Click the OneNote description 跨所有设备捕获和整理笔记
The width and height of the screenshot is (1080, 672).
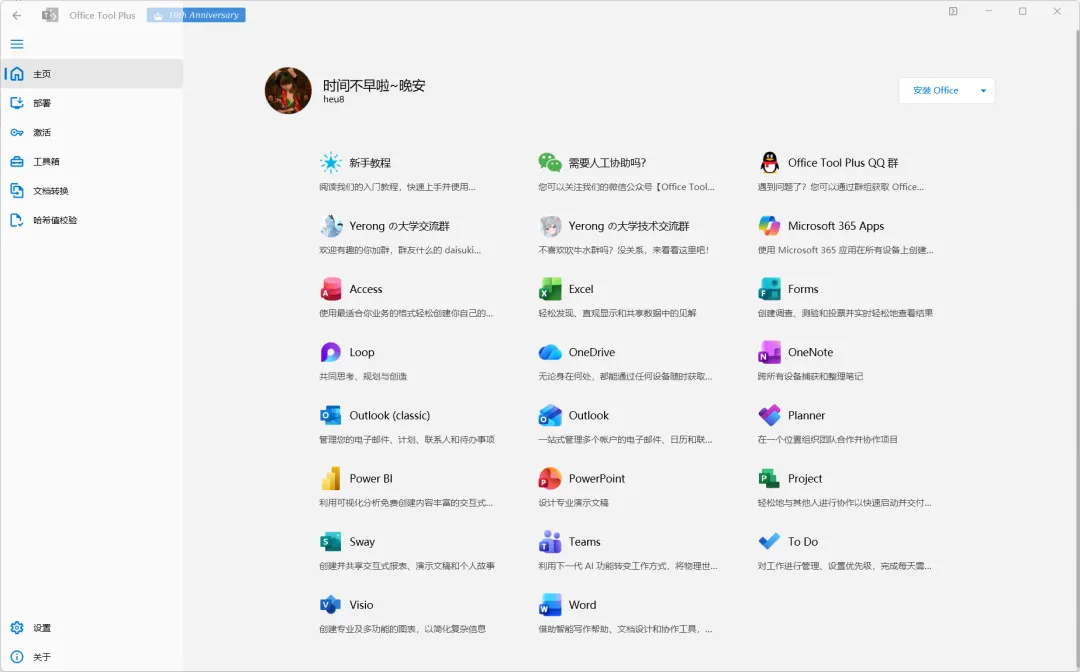(x=810, y=377)
